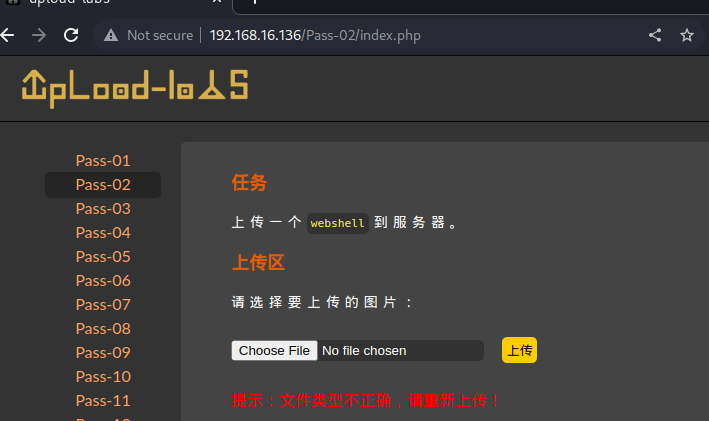Click the browser forward arrow
This screenshot has width=709, height=421.
[39, 35]
